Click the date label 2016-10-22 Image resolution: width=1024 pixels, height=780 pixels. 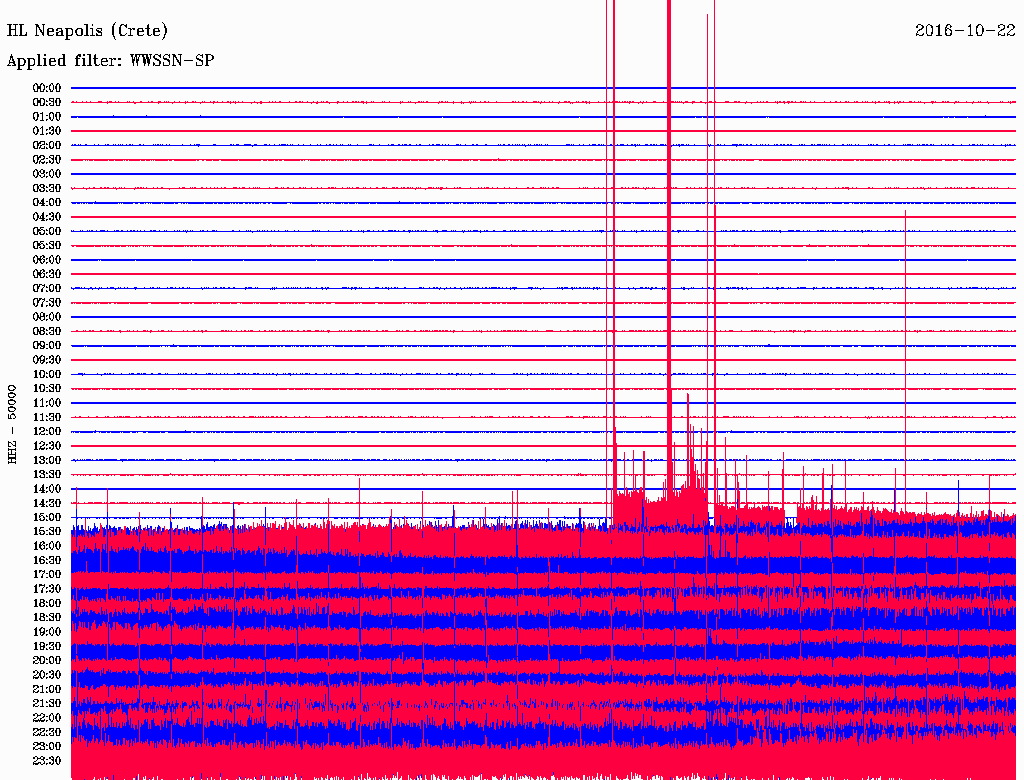[x=965, y=31]
